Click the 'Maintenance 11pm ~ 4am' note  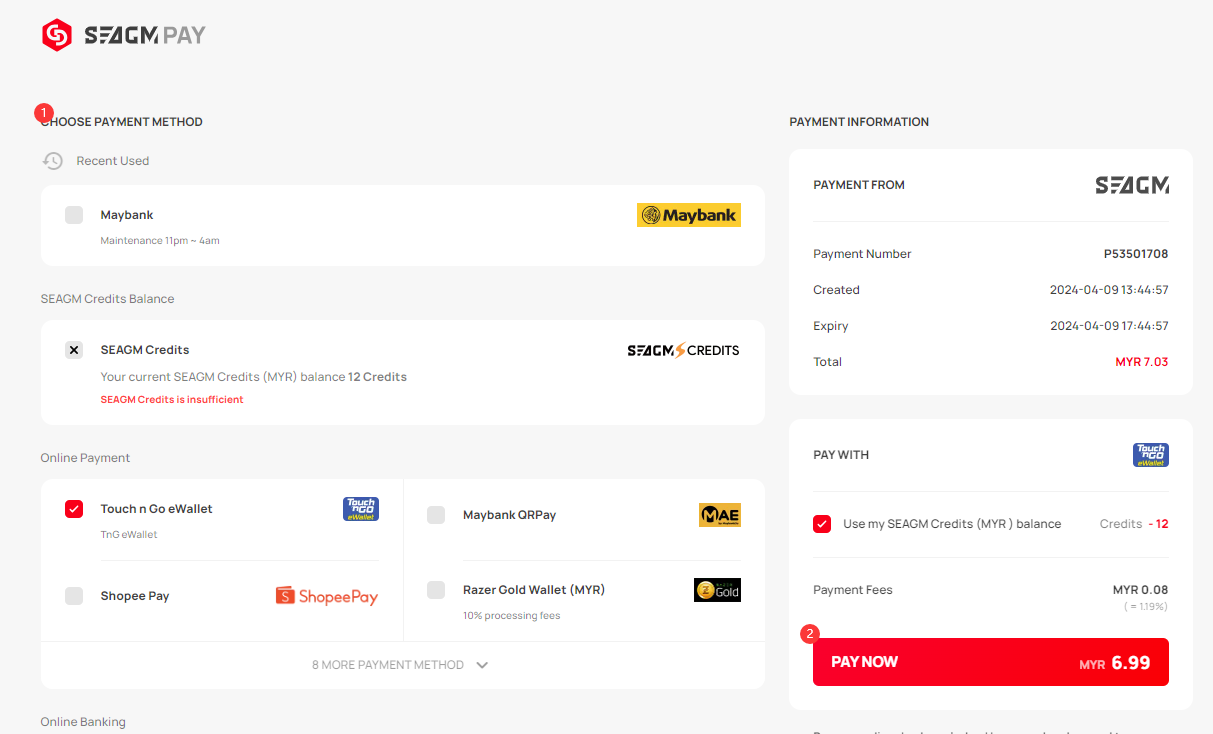tap(160, 241)
